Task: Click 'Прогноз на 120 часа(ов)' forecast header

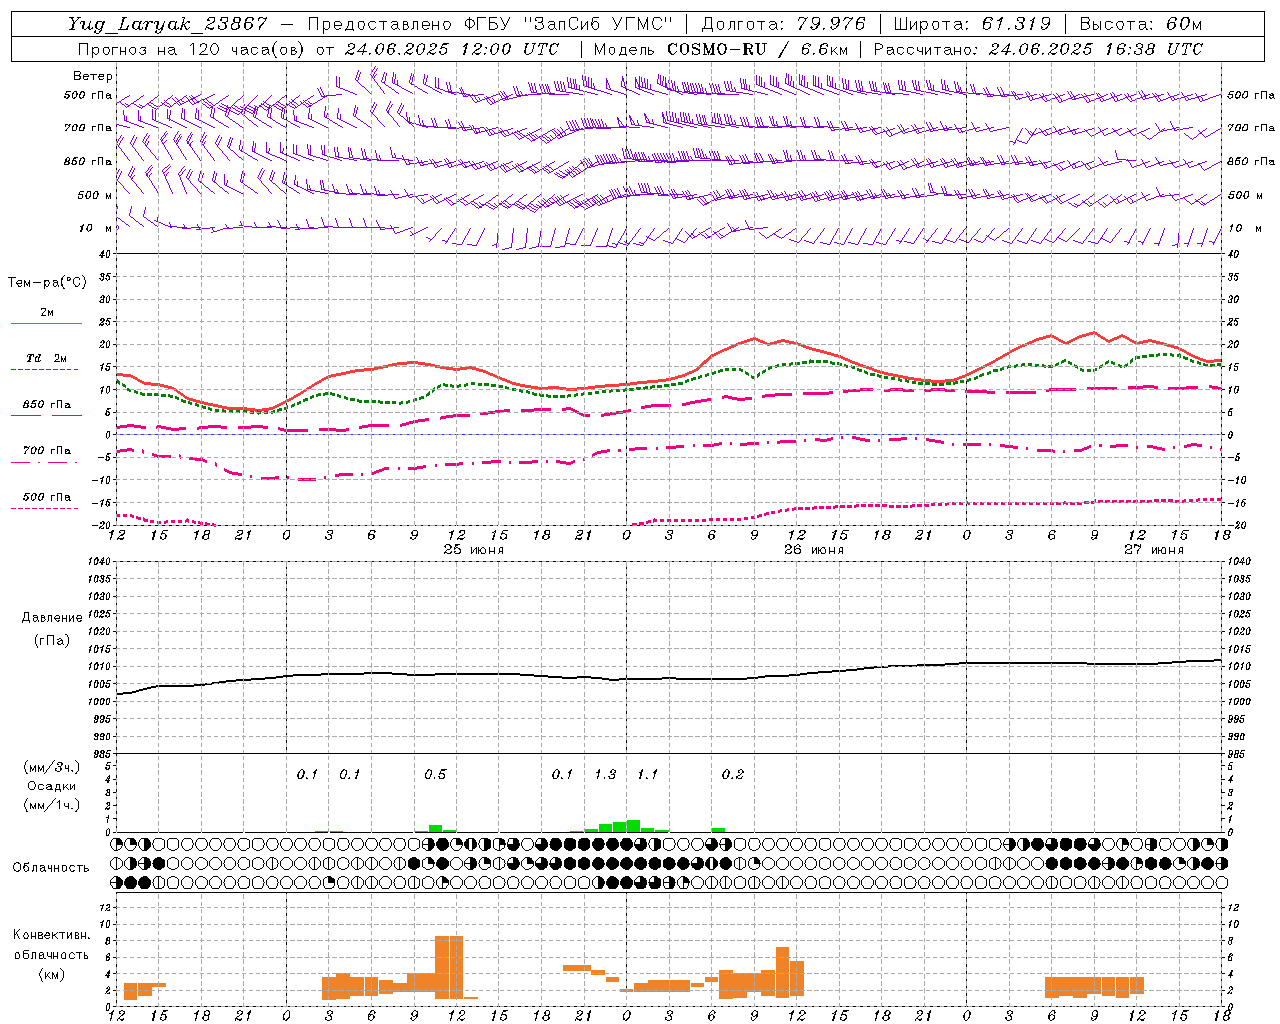Action: (192, 49)
